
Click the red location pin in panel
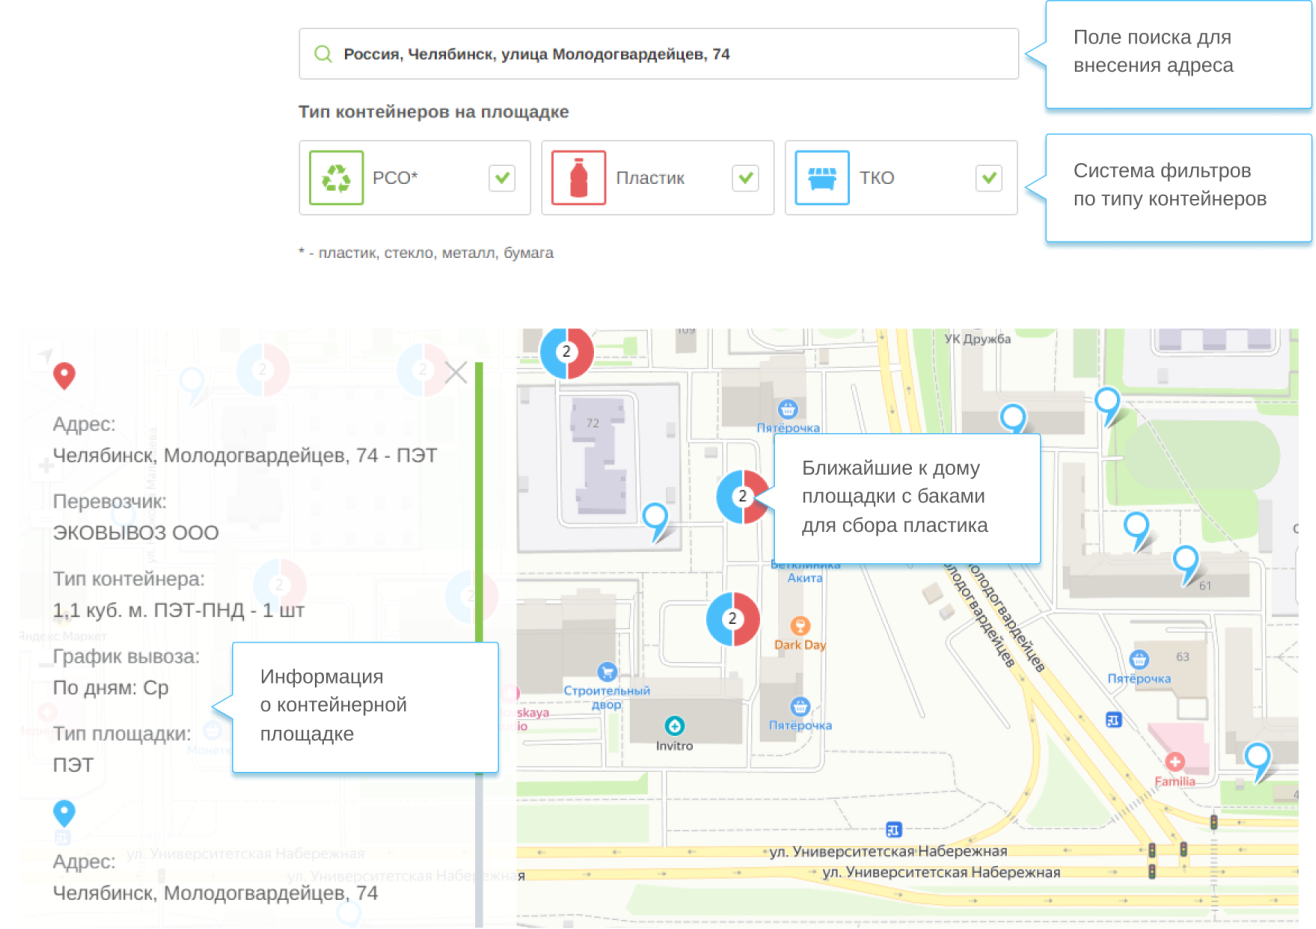click(x=64, y=376)
